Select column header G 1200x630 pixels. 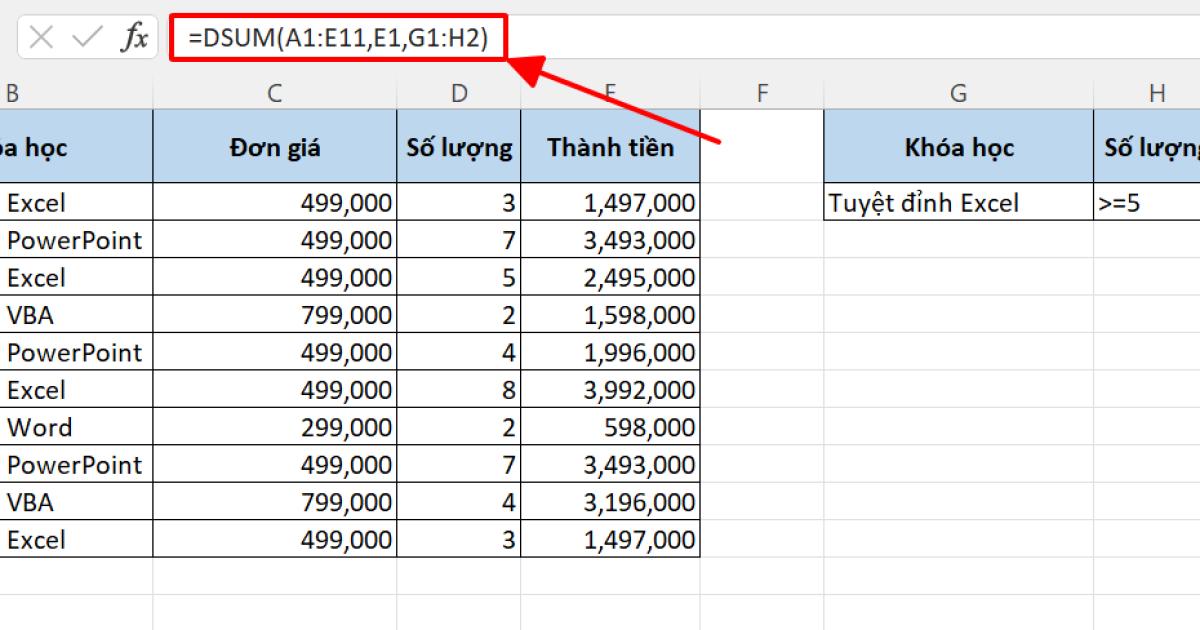tap(957, 92)
